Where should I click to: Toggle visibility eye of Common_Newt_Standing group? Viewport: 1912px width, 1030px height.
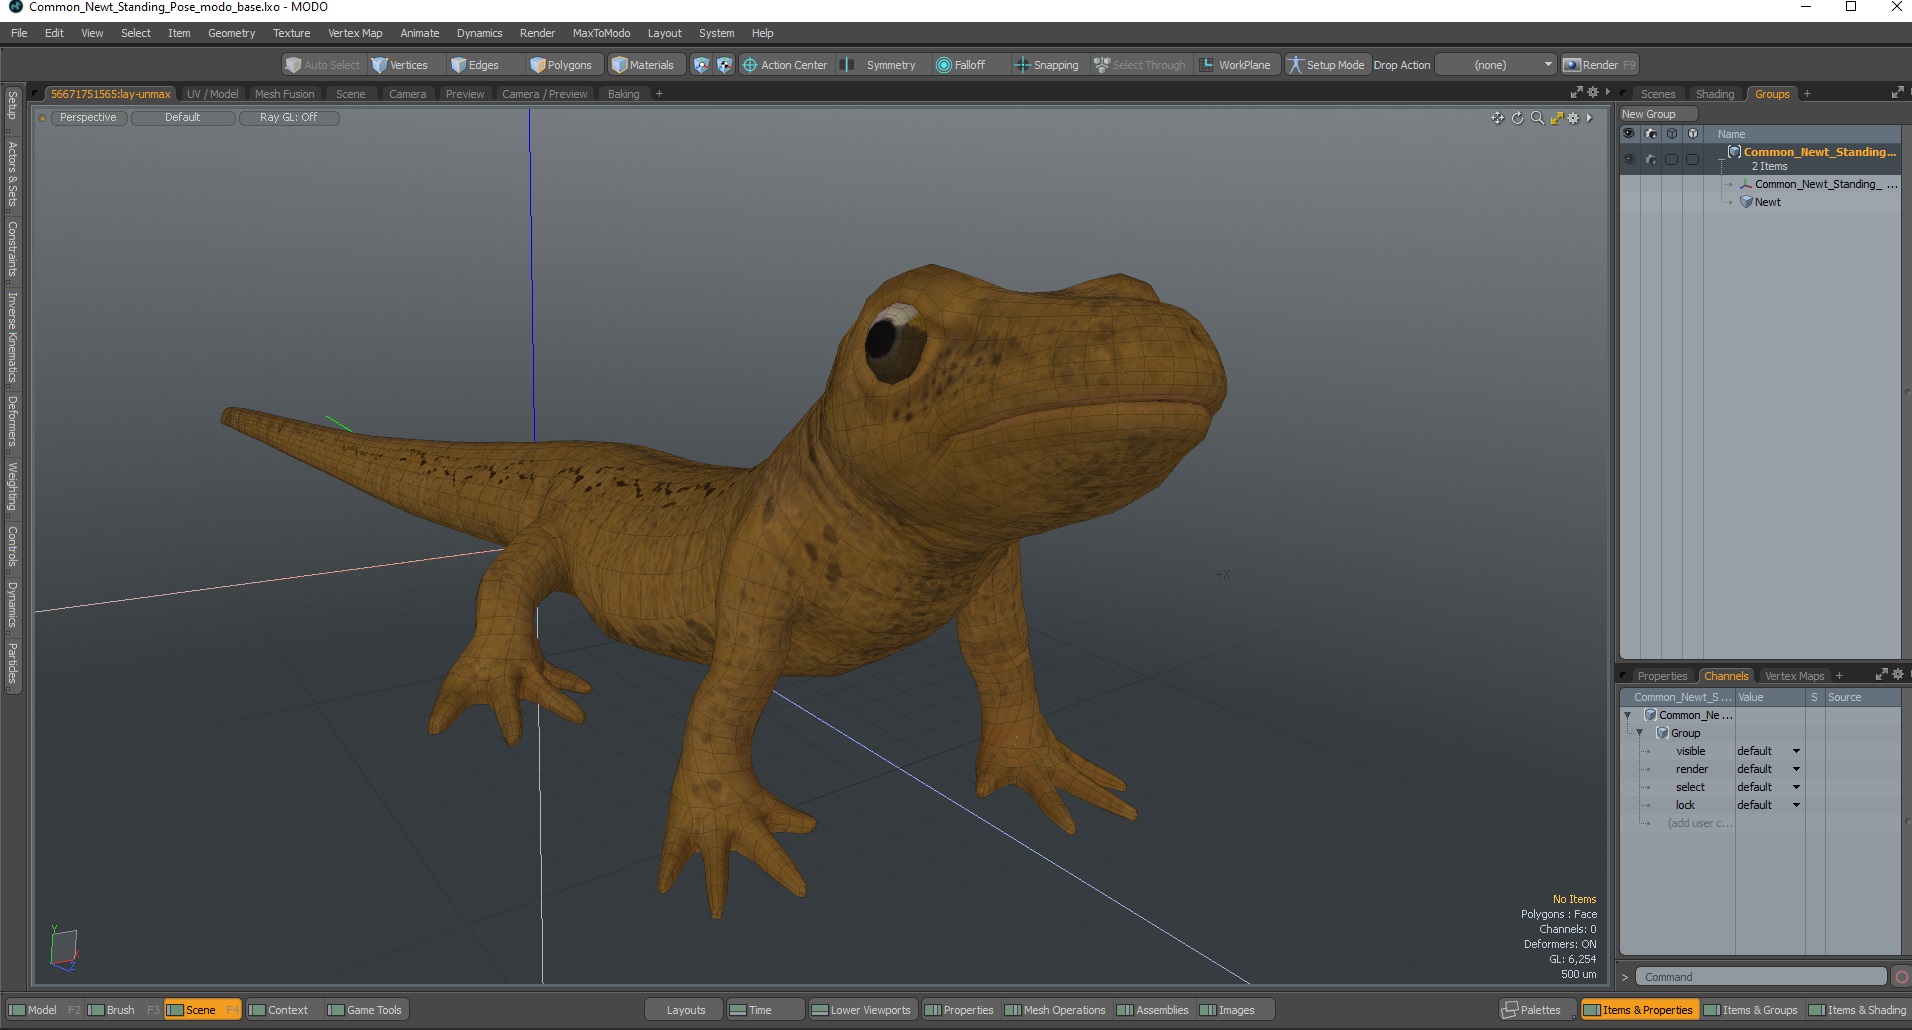click(x=1629, y=159)
